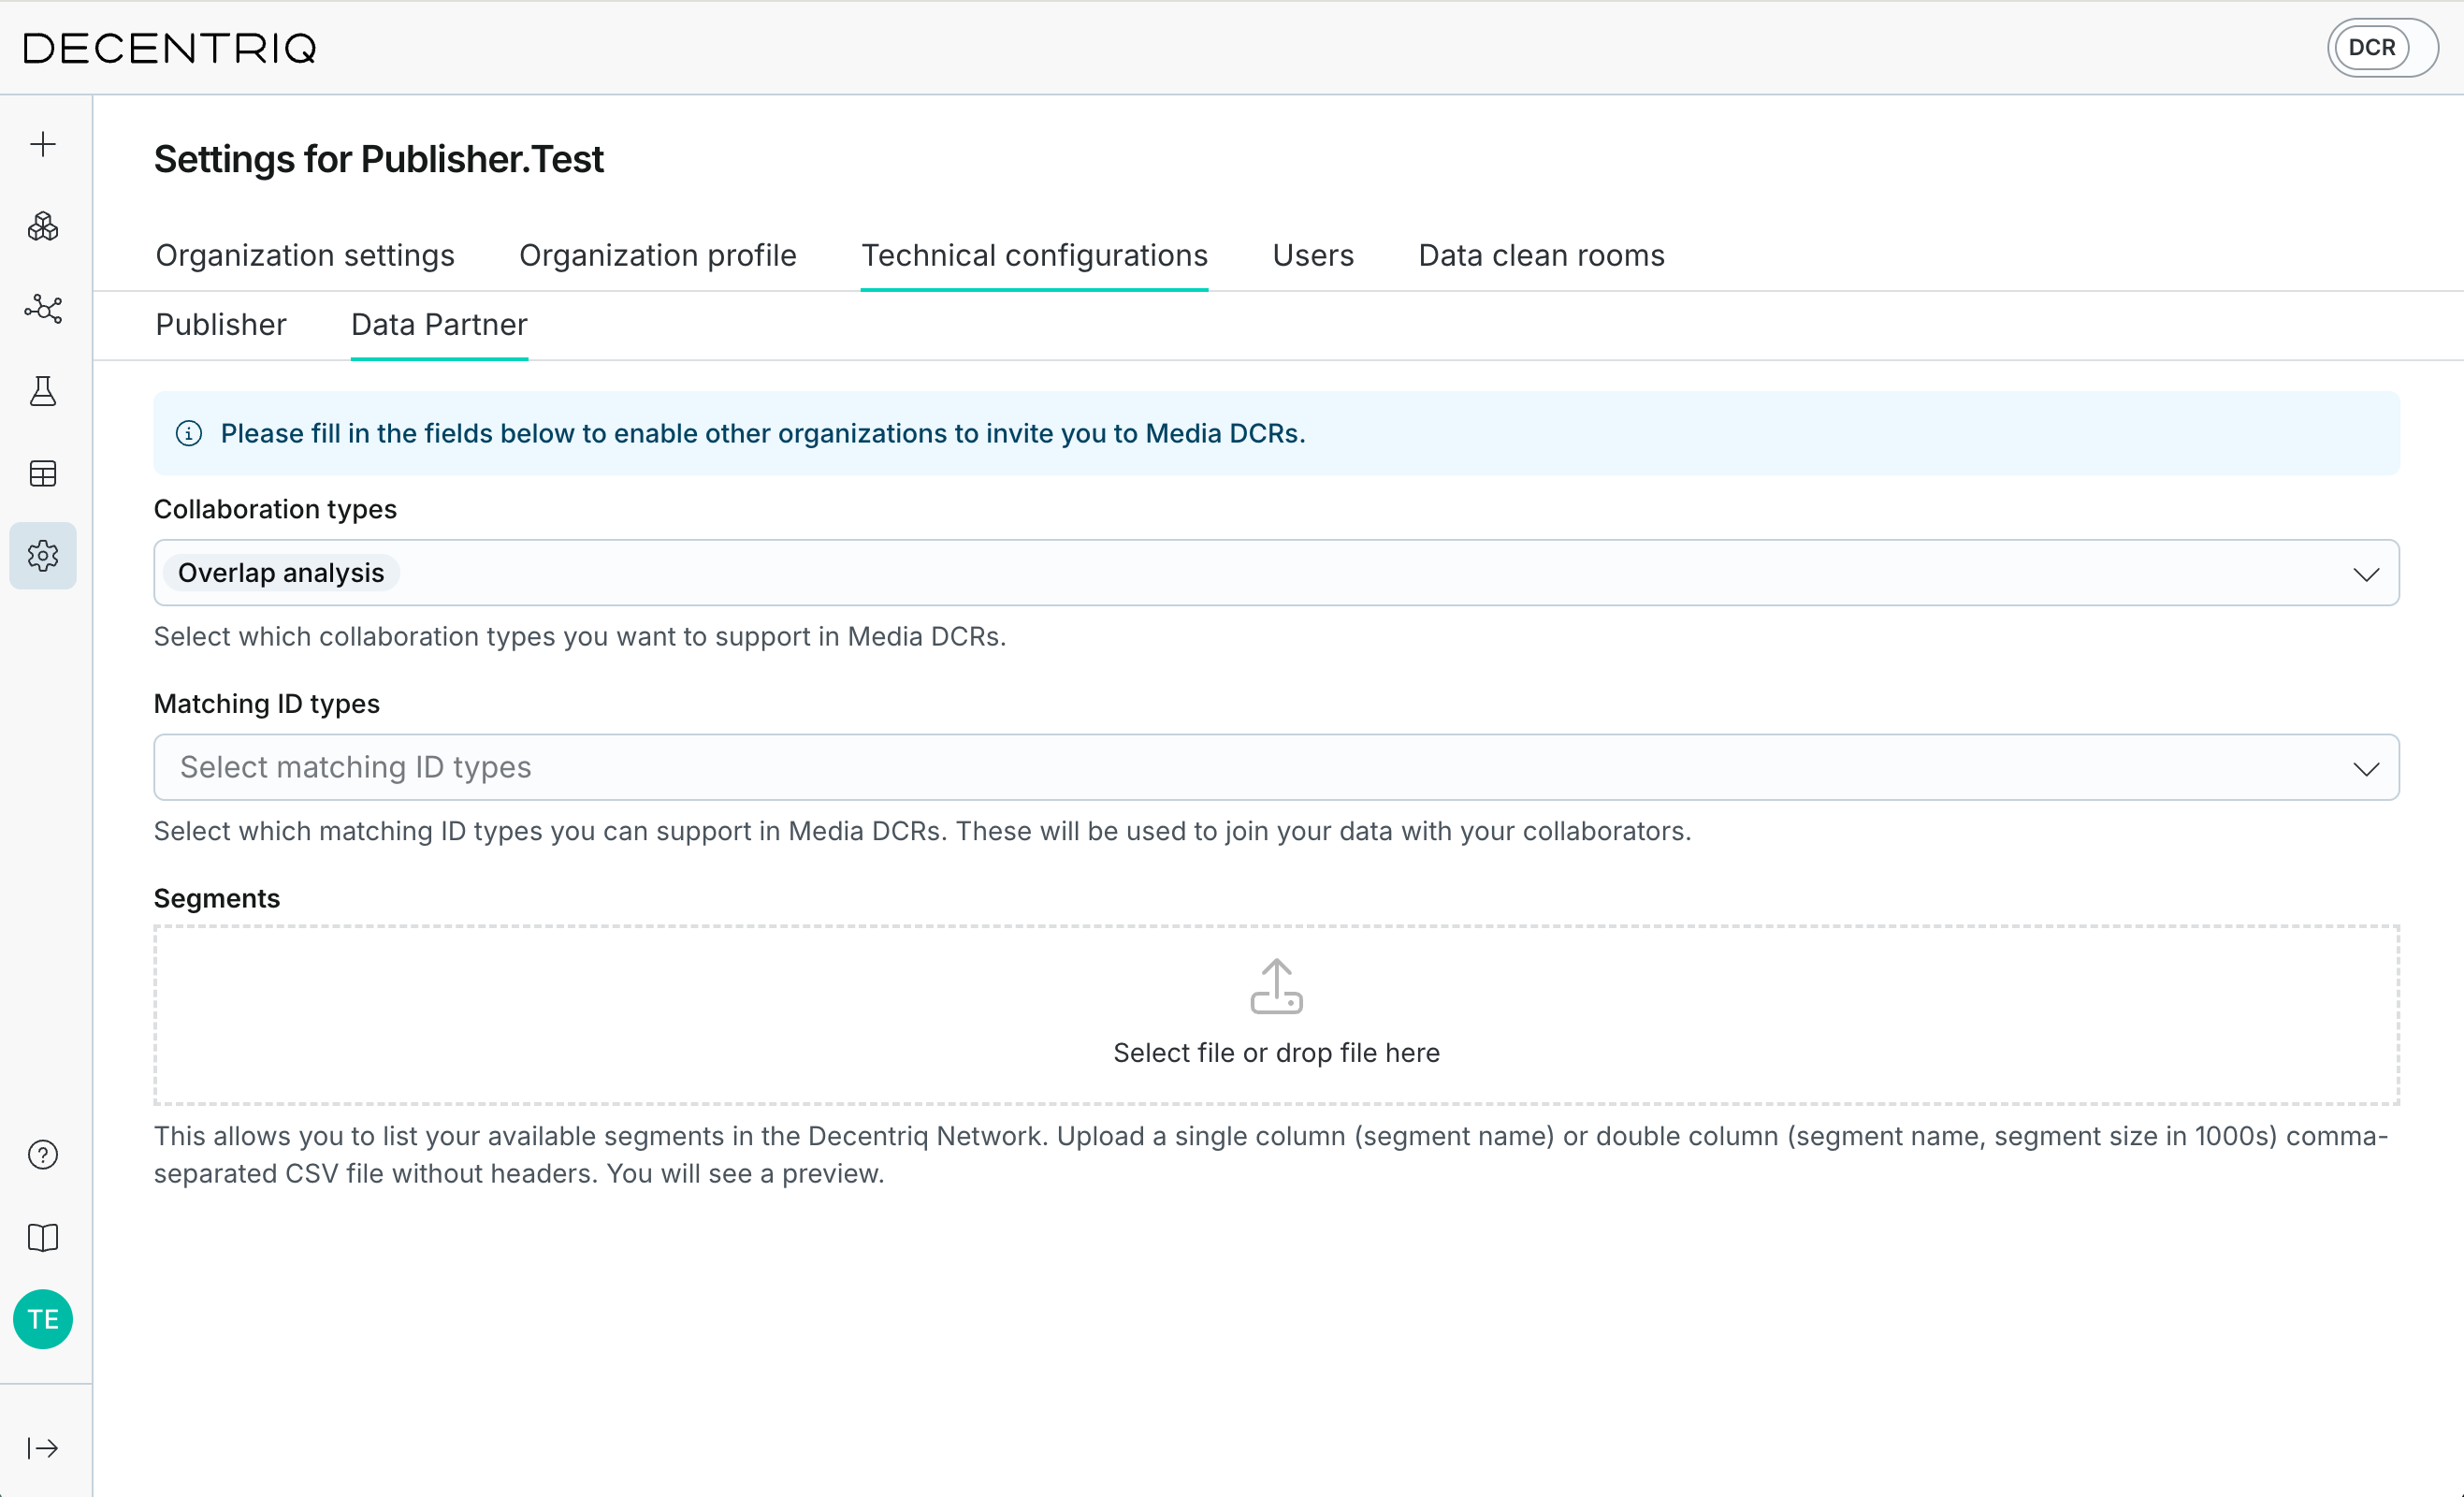Open the documentation book icon
This screenshot has width=2464, height=1497.
[x=43, y=1238]
